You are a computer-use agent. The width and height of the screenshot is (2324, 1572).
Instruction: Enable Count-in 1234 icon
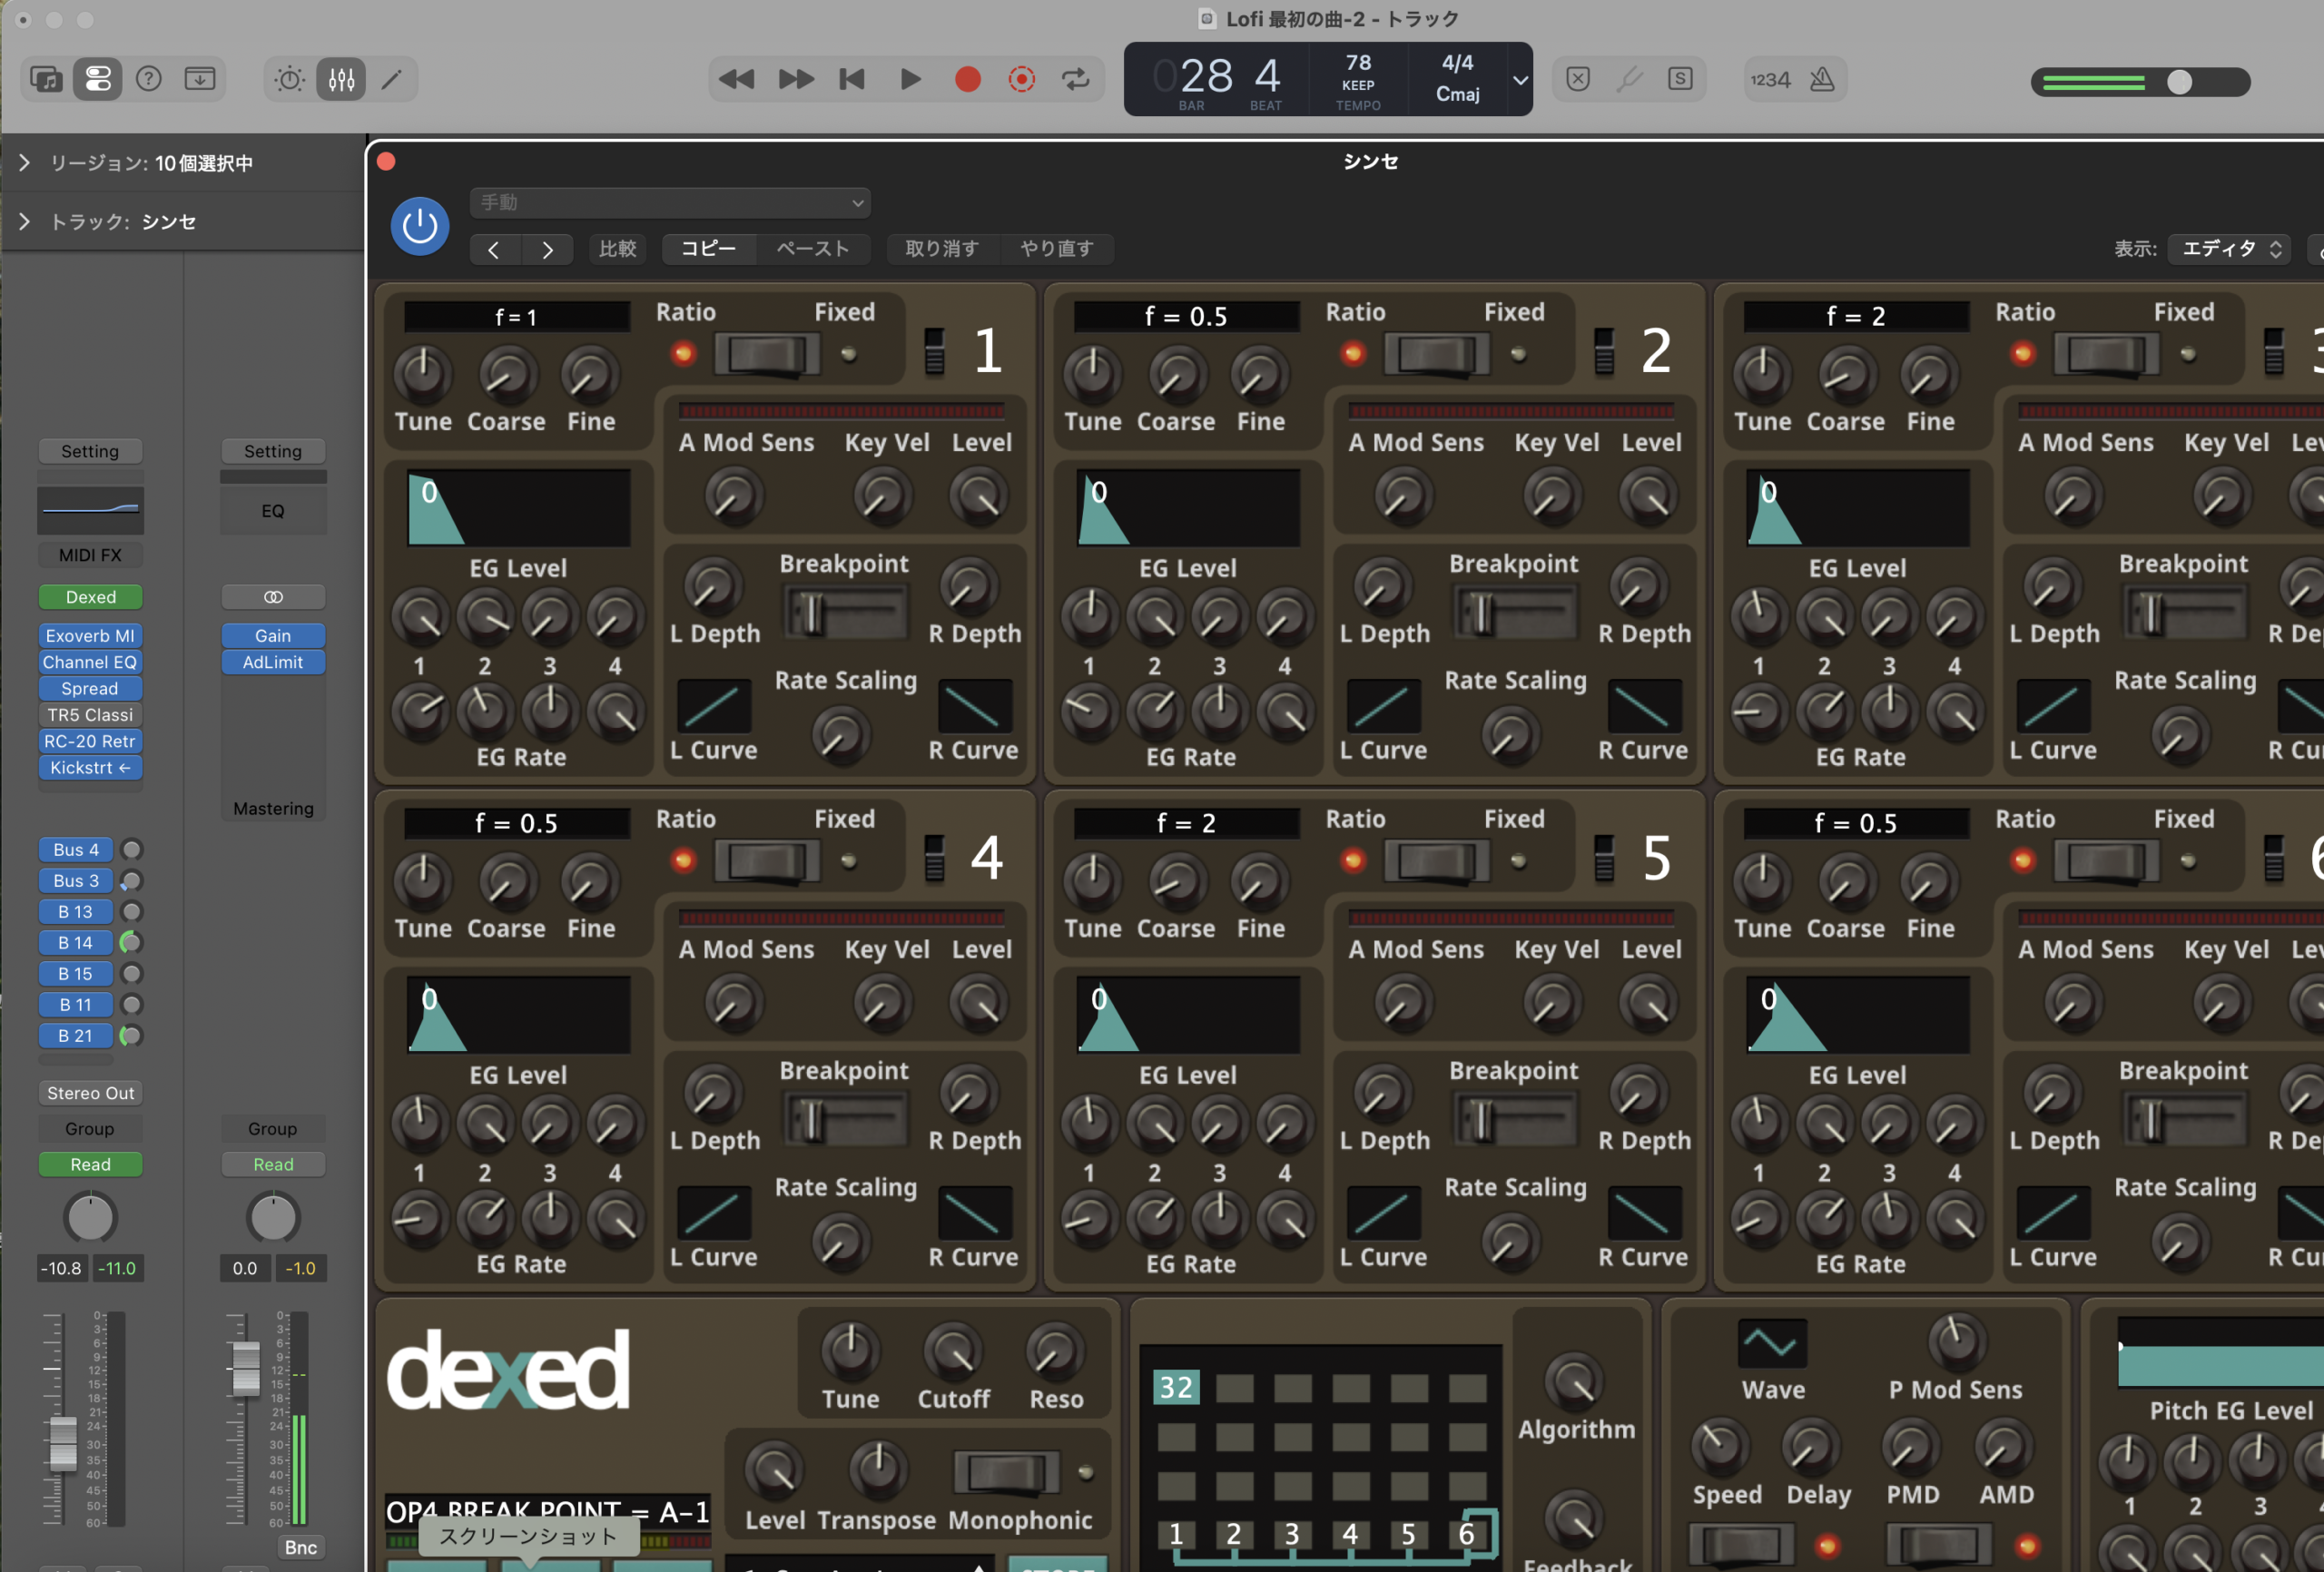[1769, 79]
